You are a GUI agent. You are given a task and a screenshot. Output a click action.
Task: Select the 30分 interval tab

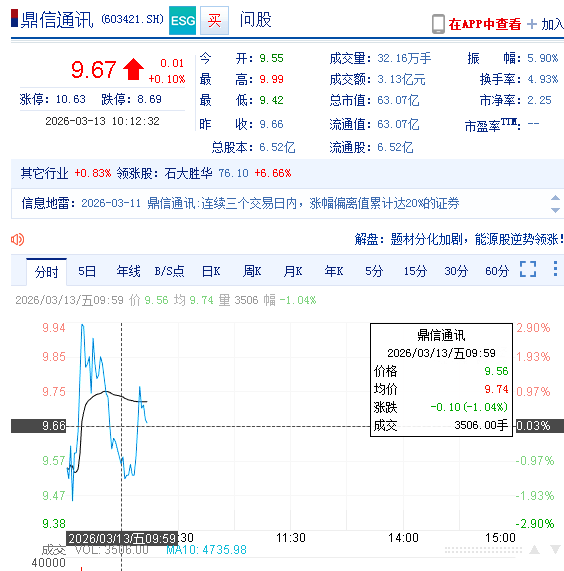[456, 271]
